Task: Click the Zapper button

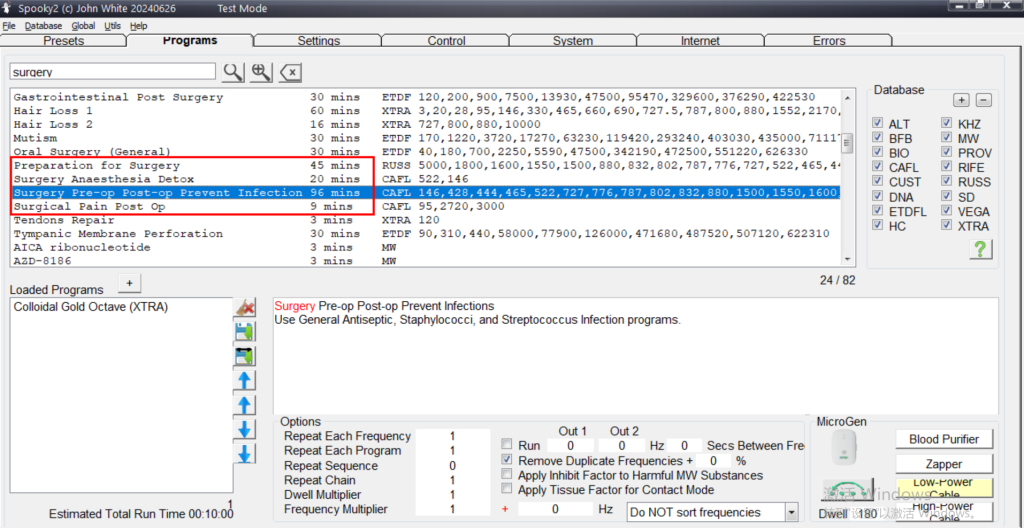Action: (944, 464)
